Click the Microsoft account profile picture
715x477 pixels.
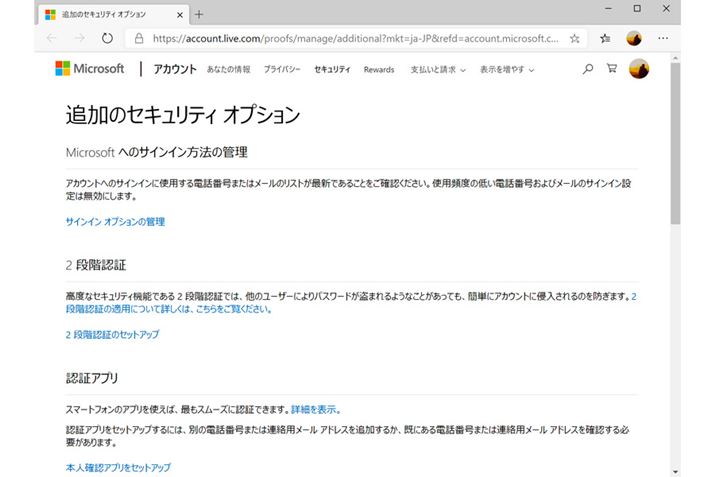pos(639,69)
